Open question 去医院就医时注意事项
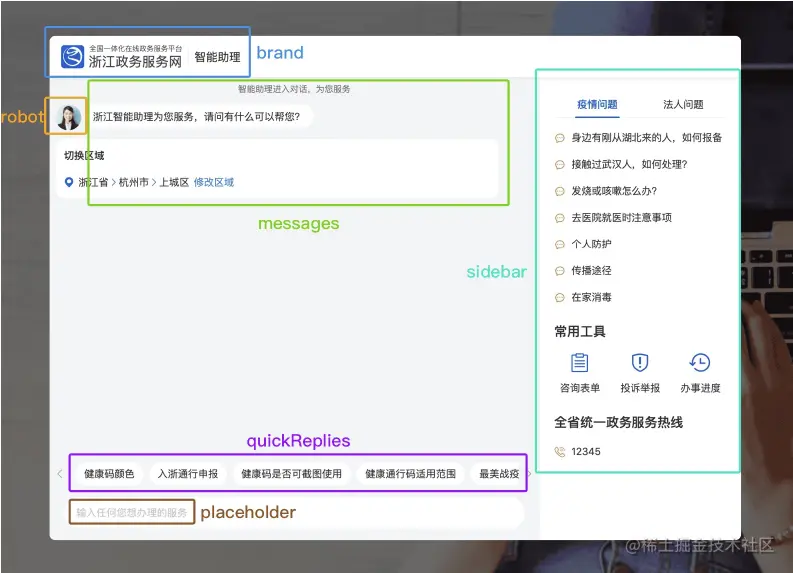 coord(622,218)
